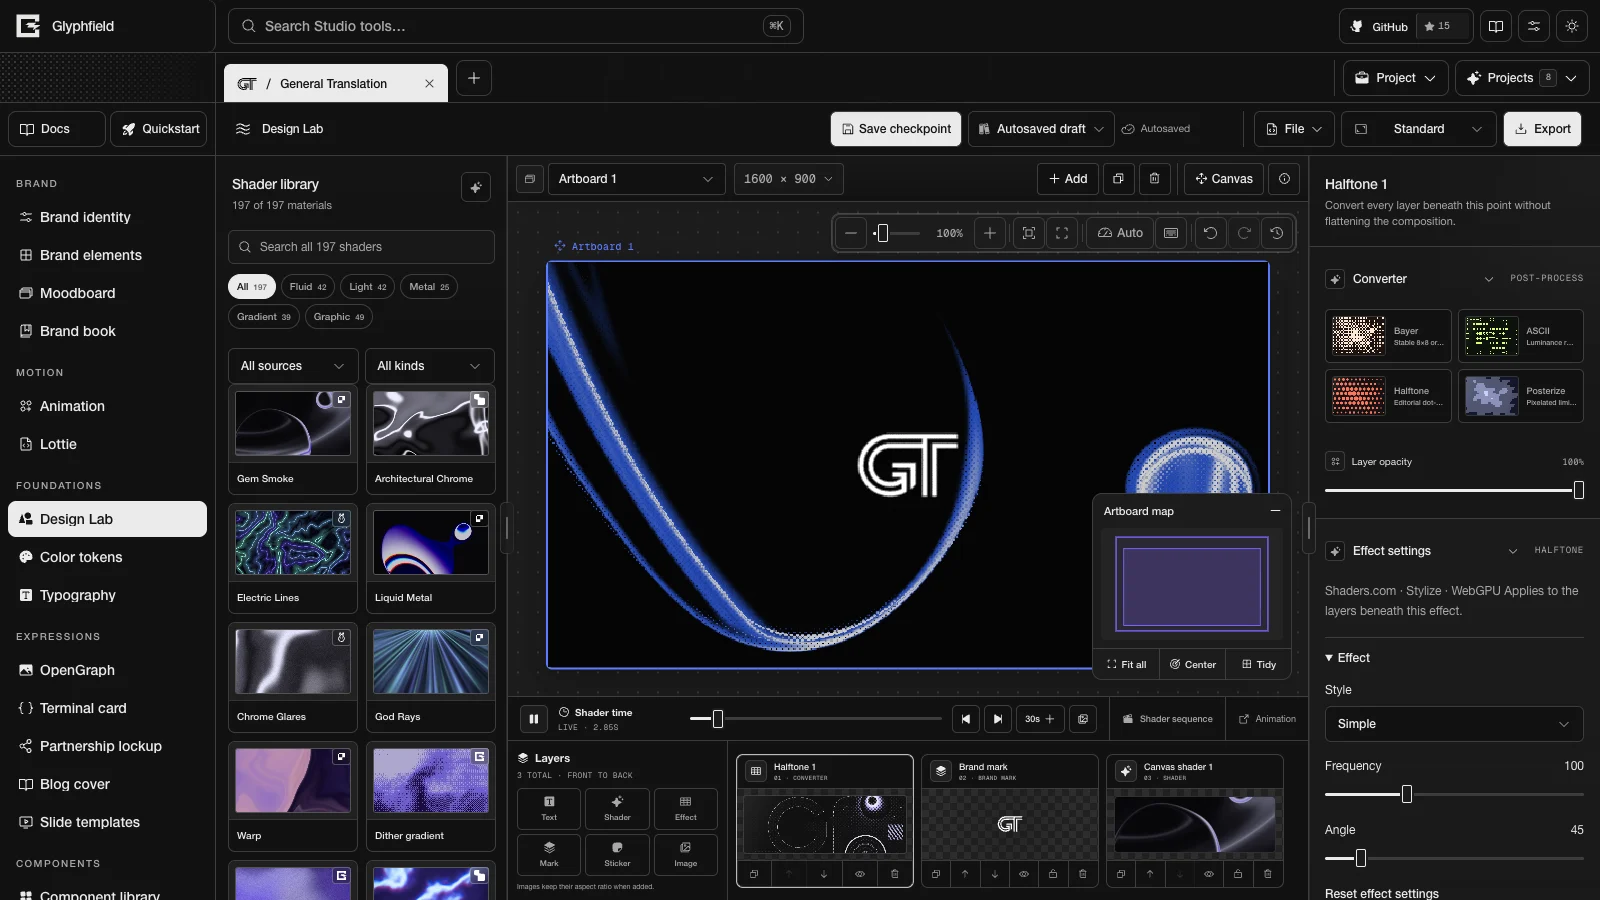
Task: Toggle visibility of Canvas shader 1 layer
Action: tap(1209, 874)
